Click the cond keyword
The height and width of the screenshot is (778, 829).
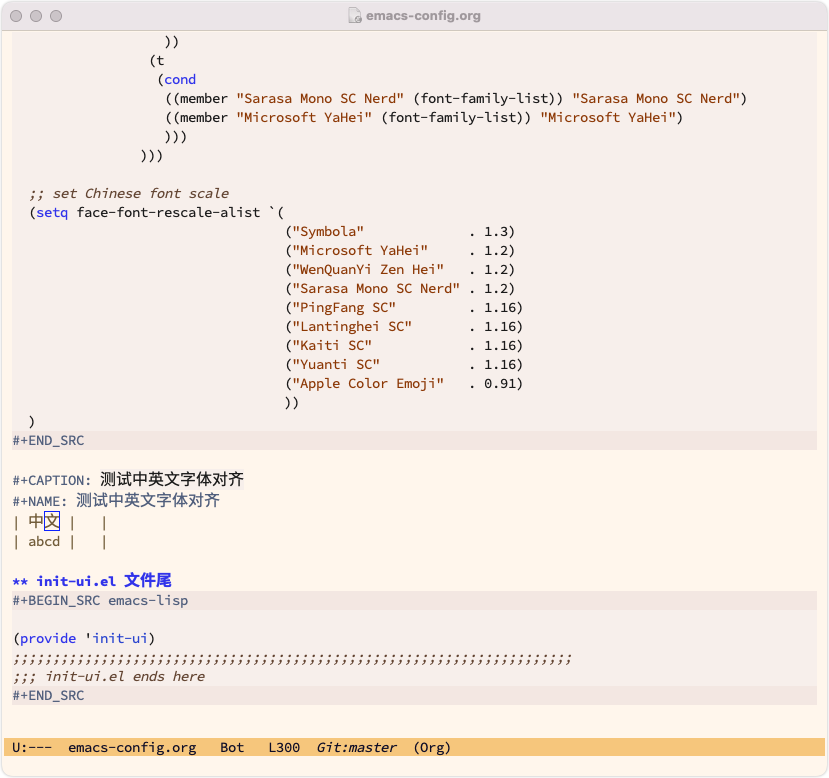[180, 79]
